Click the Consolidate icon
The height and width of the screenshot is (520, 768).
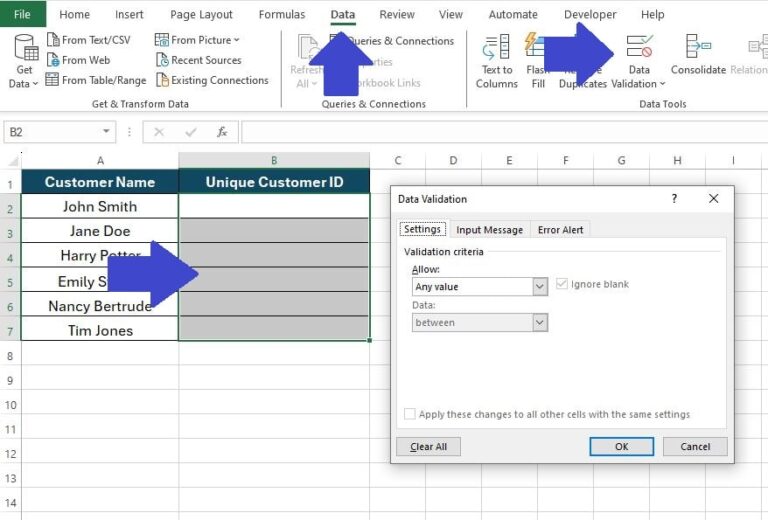tap(698, 48)
